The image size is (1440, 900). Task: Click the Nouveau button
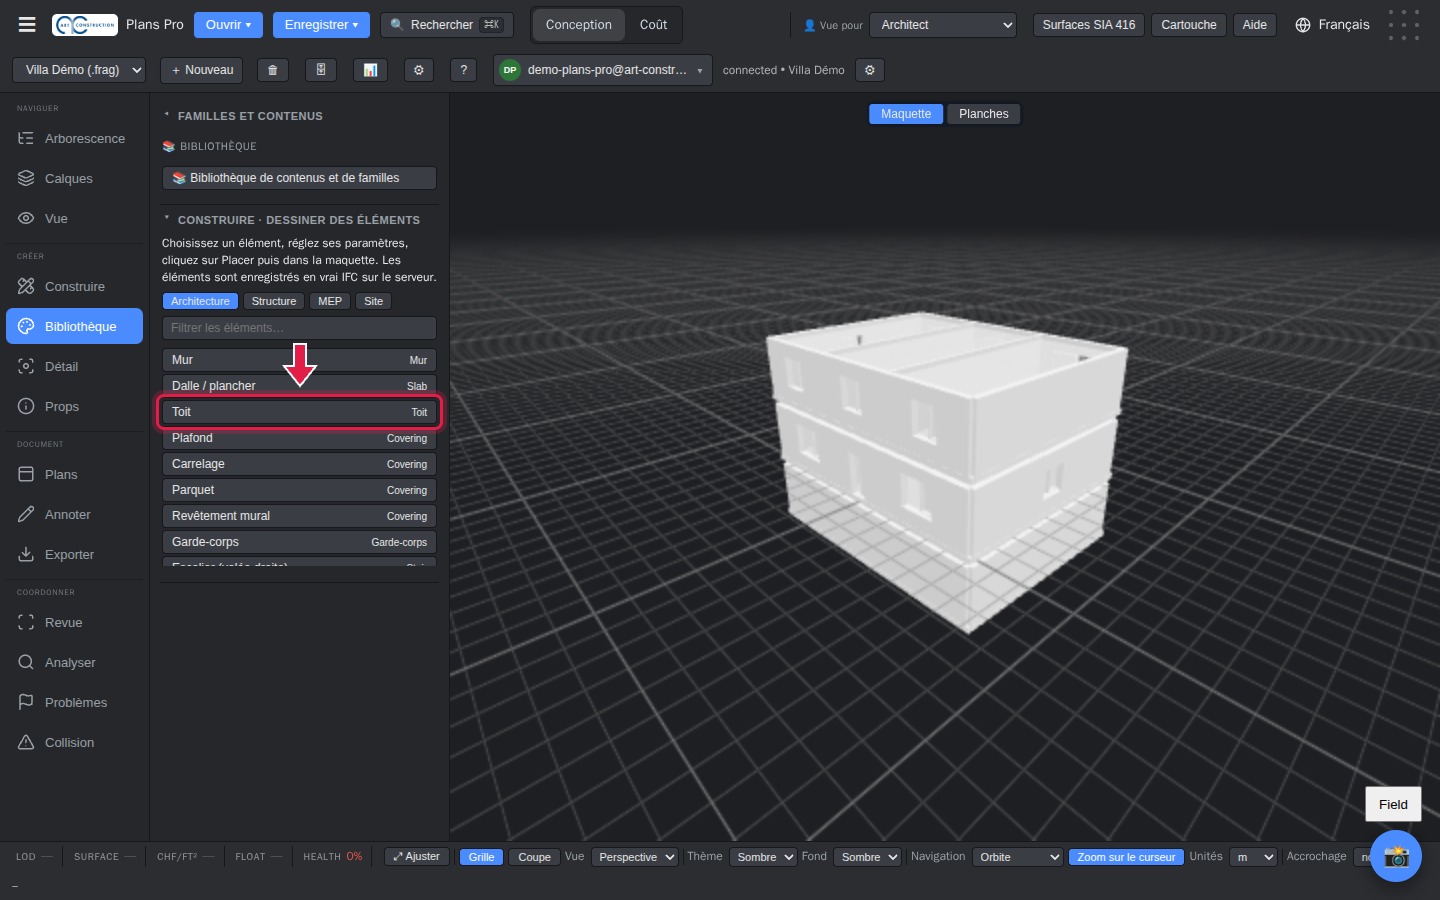[202, 70]
